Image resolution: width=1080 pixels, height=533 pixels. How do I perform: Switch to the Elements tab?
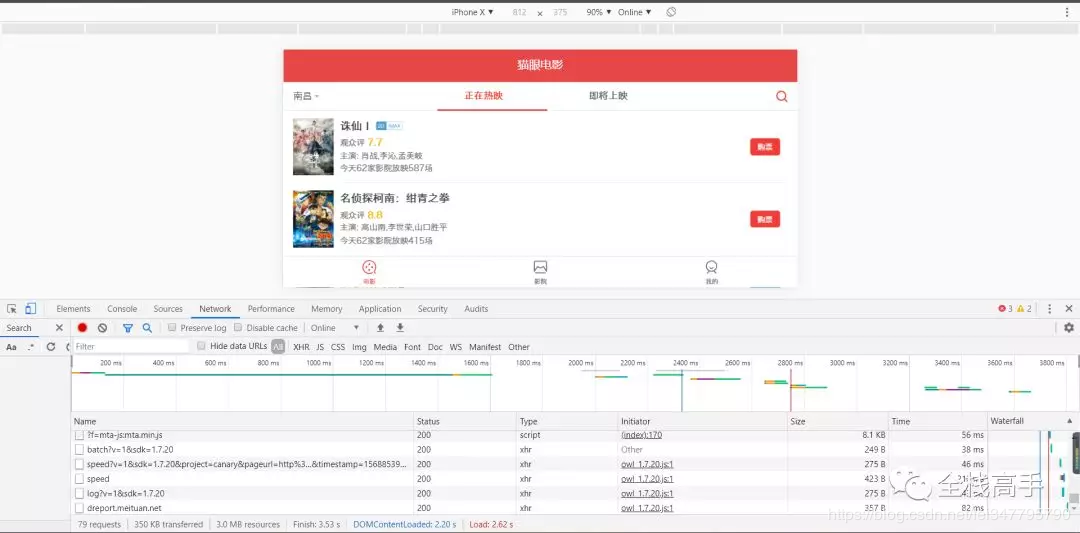pyautogui.click(x=74, y=309)
